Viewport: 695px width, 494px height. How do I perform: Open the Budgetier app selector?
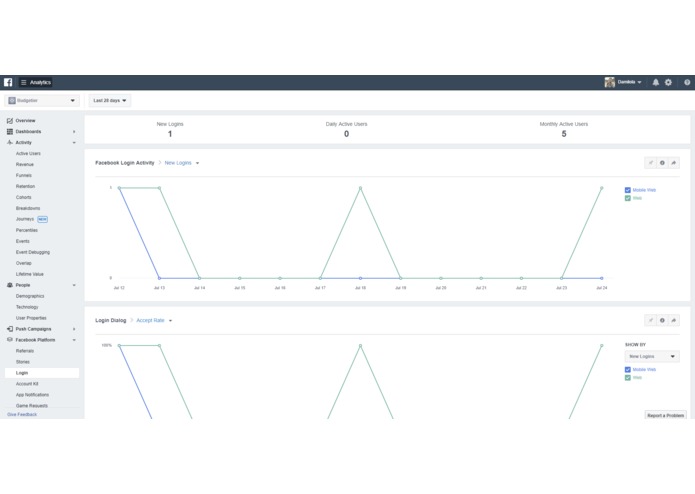tap(42, 101)
